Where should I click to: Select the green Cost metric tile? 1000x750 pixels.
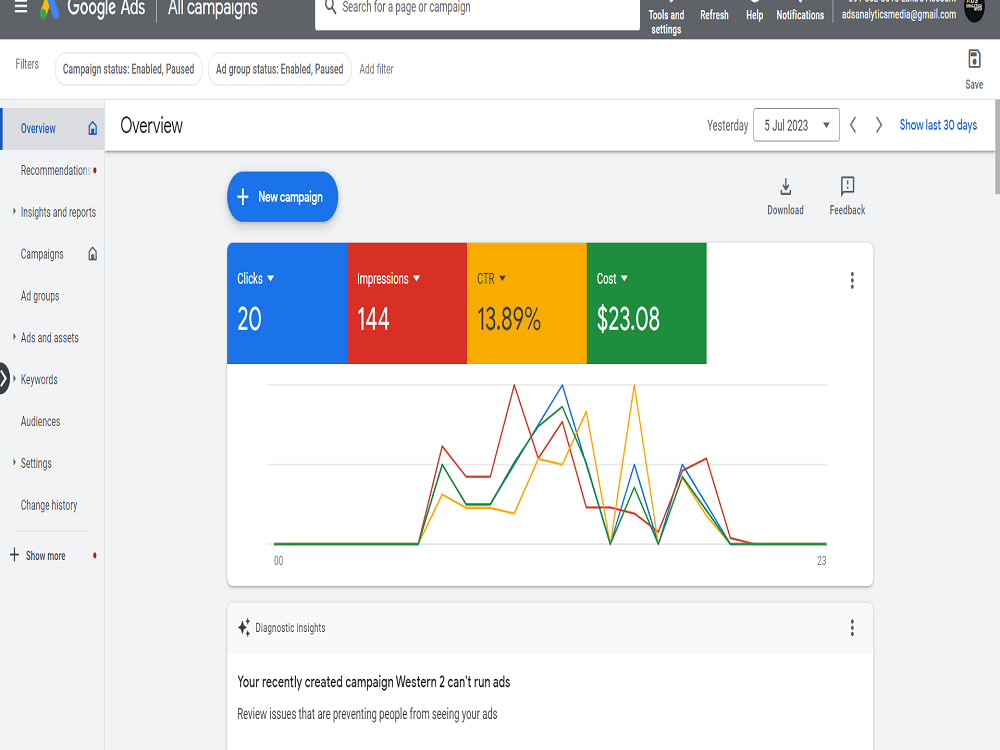[647, 304]
